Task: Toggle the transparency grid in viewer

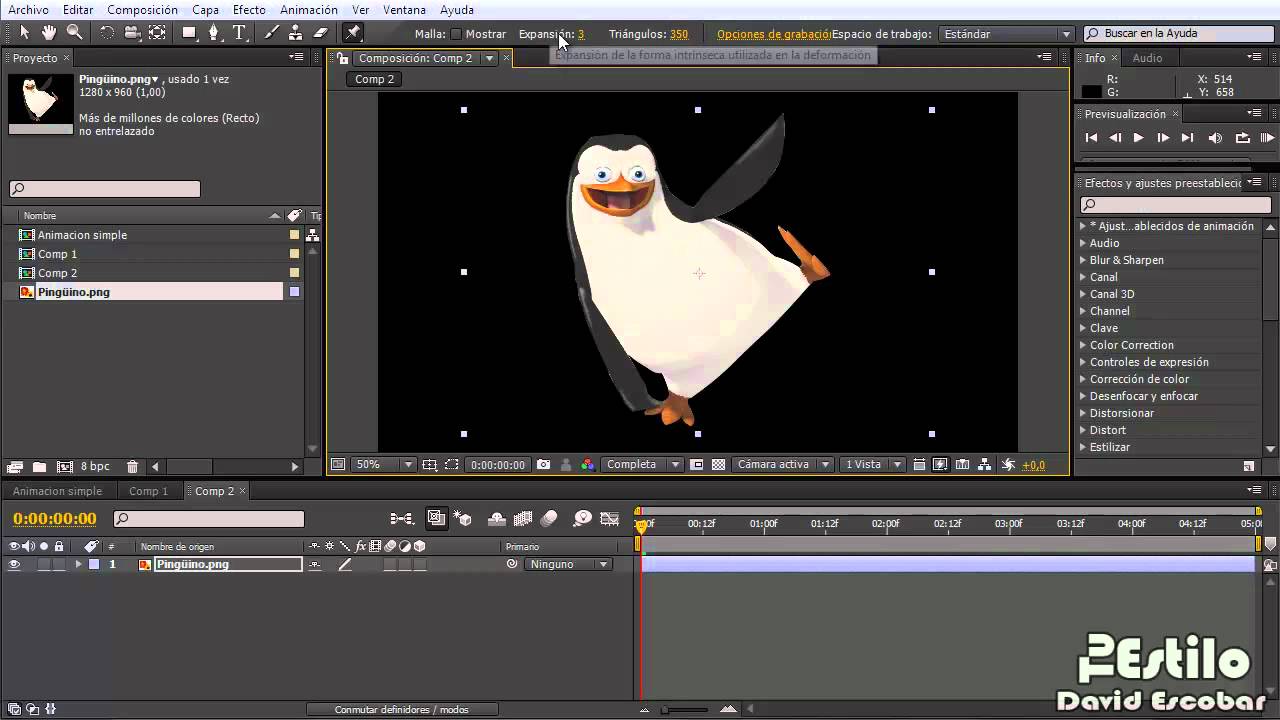Action: (718, 465)
